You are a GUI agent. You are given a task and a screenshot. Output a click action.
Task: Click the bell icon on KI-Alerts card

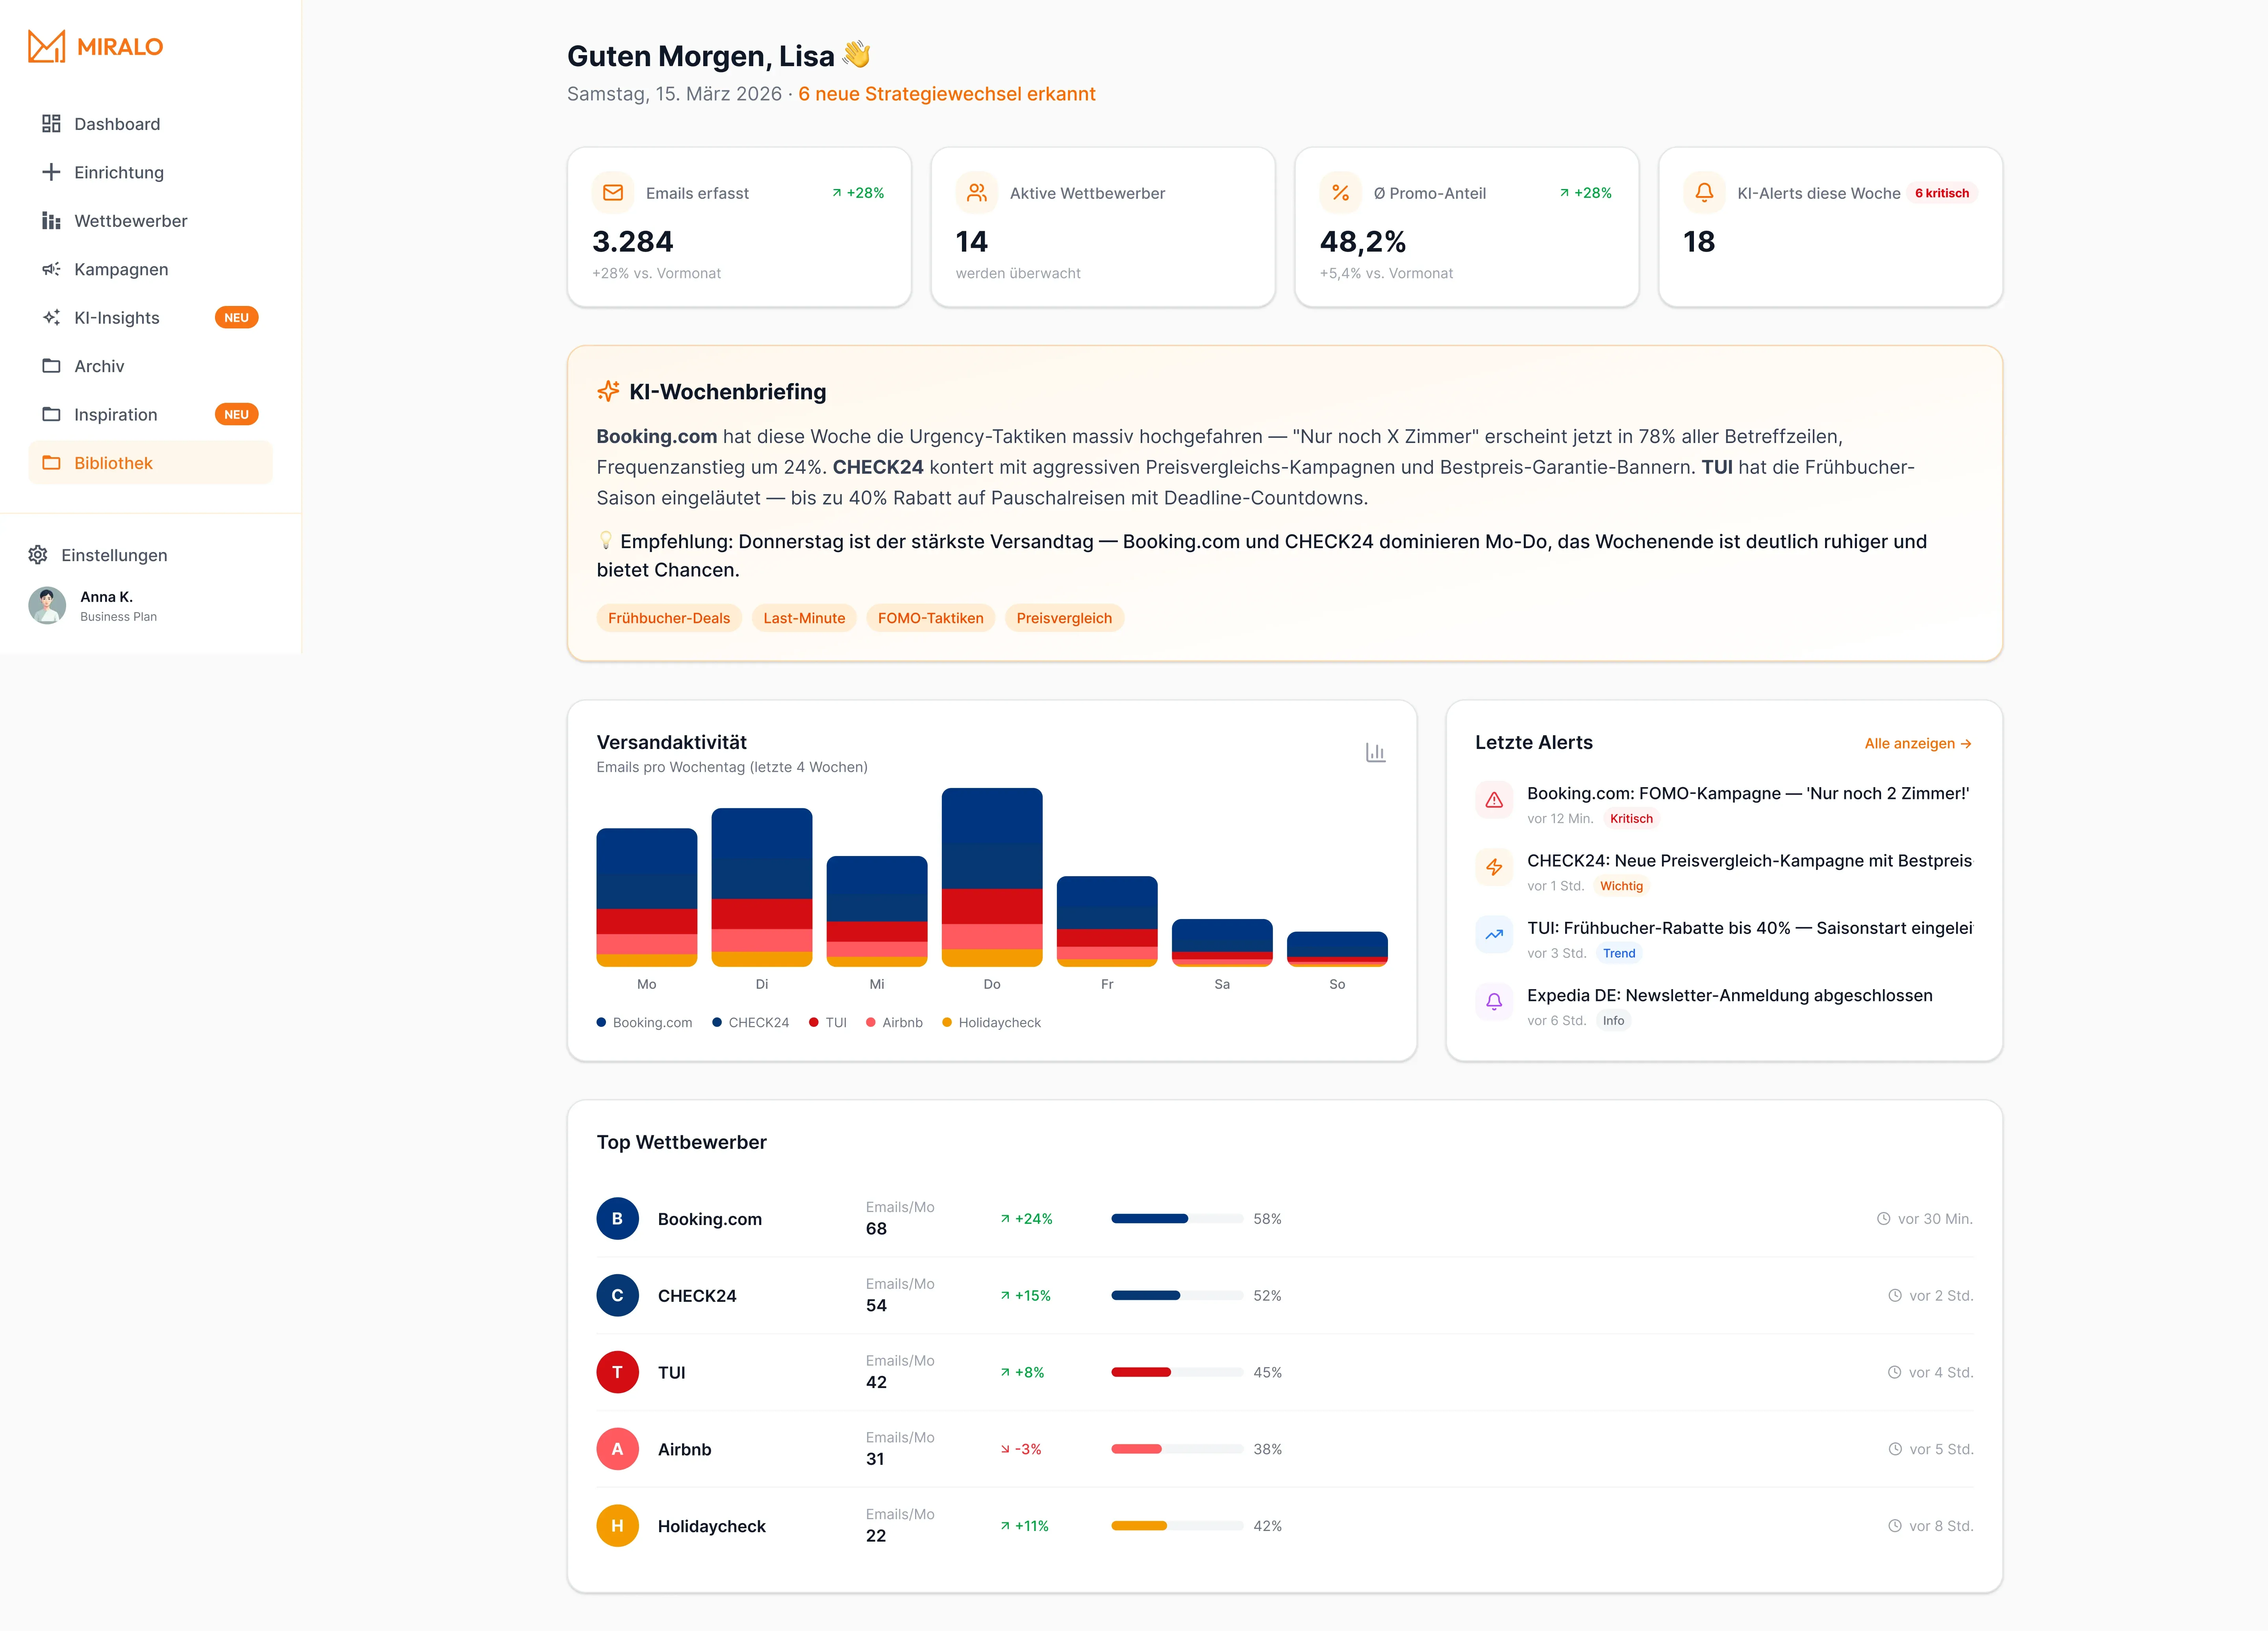pos(1703,193)
